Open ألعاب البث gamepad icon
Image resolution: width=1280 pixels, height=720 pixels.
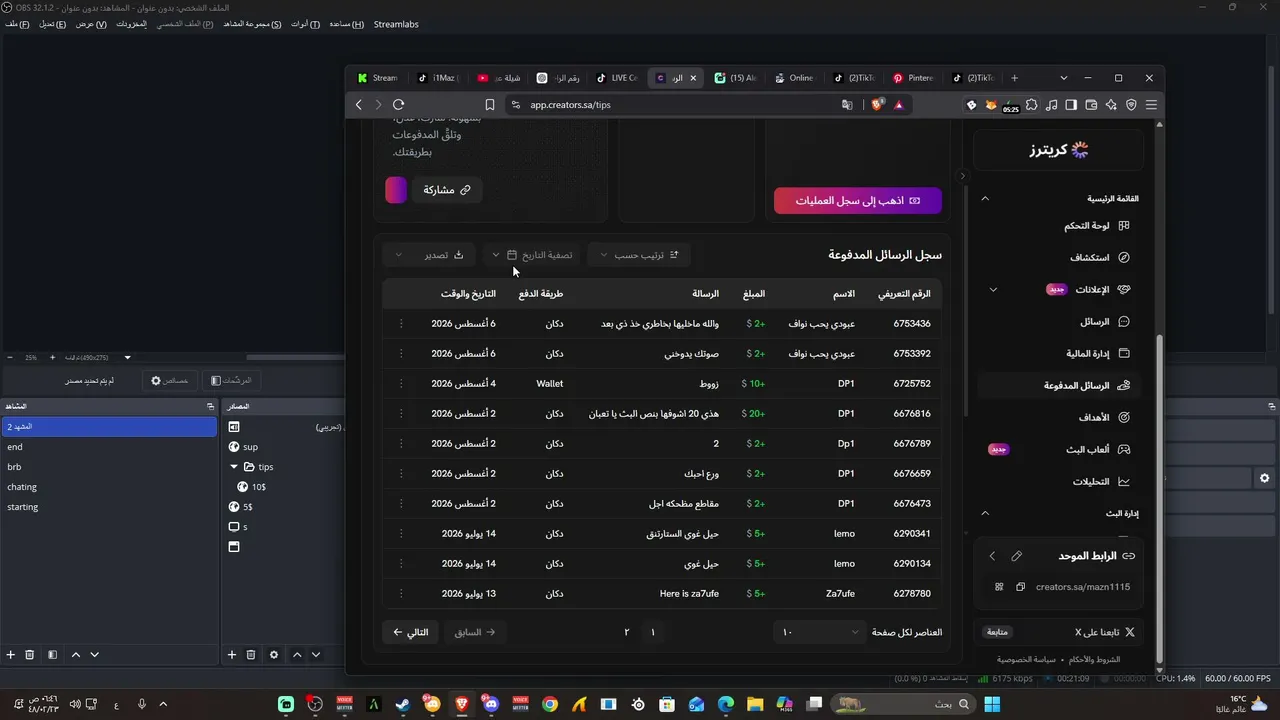tap(1124, 450)
